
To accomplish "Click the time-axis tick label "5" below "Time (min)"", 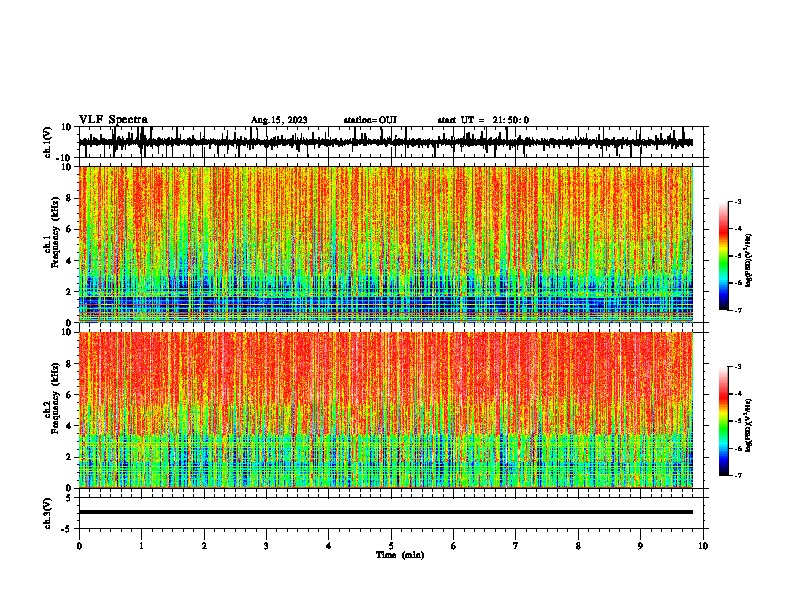I will tap(391, 546).
